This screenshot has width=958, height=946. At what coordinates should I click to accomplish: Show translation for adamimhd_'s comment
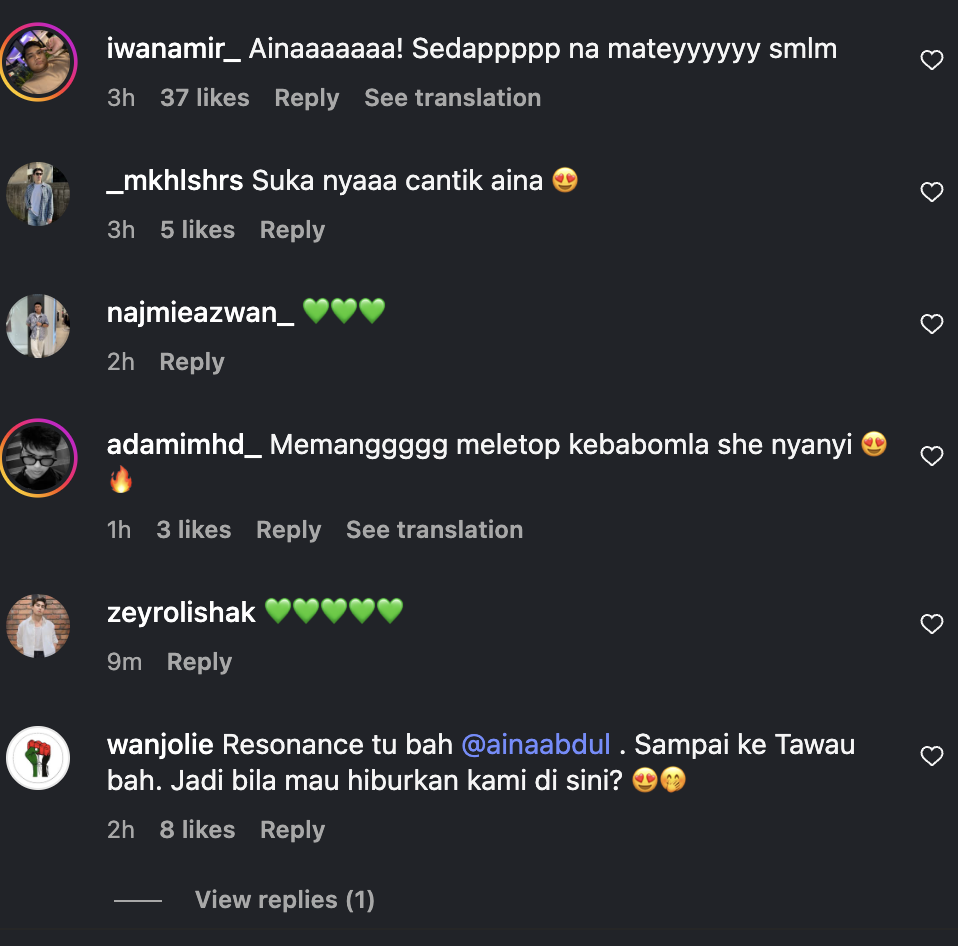[434, 530]
